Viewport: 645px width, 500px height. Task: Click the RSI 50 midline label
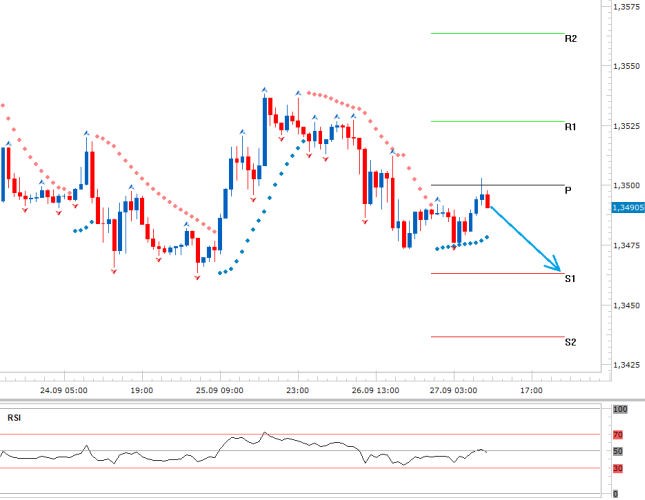[618, 451]
